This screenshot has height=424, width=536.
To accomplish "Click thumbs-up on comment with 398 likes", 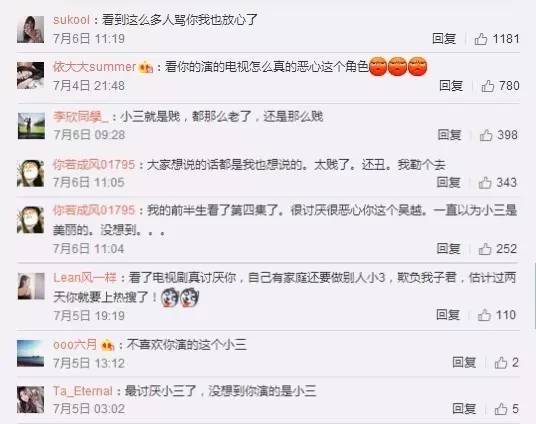I will pos(486,135).
